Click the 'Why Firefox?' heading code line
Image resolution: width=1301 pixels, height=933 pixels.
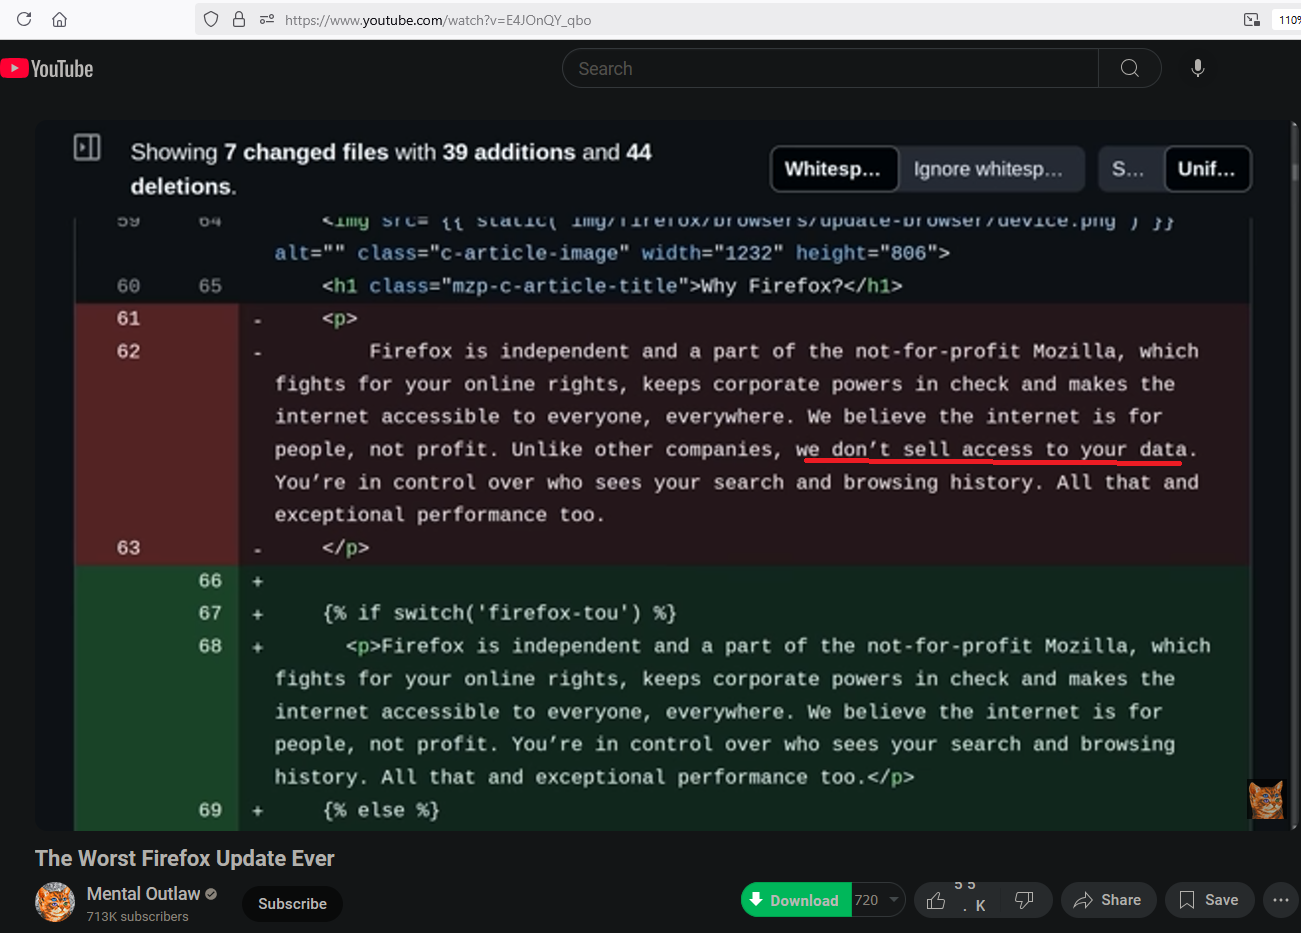click(x=612, y=286)
